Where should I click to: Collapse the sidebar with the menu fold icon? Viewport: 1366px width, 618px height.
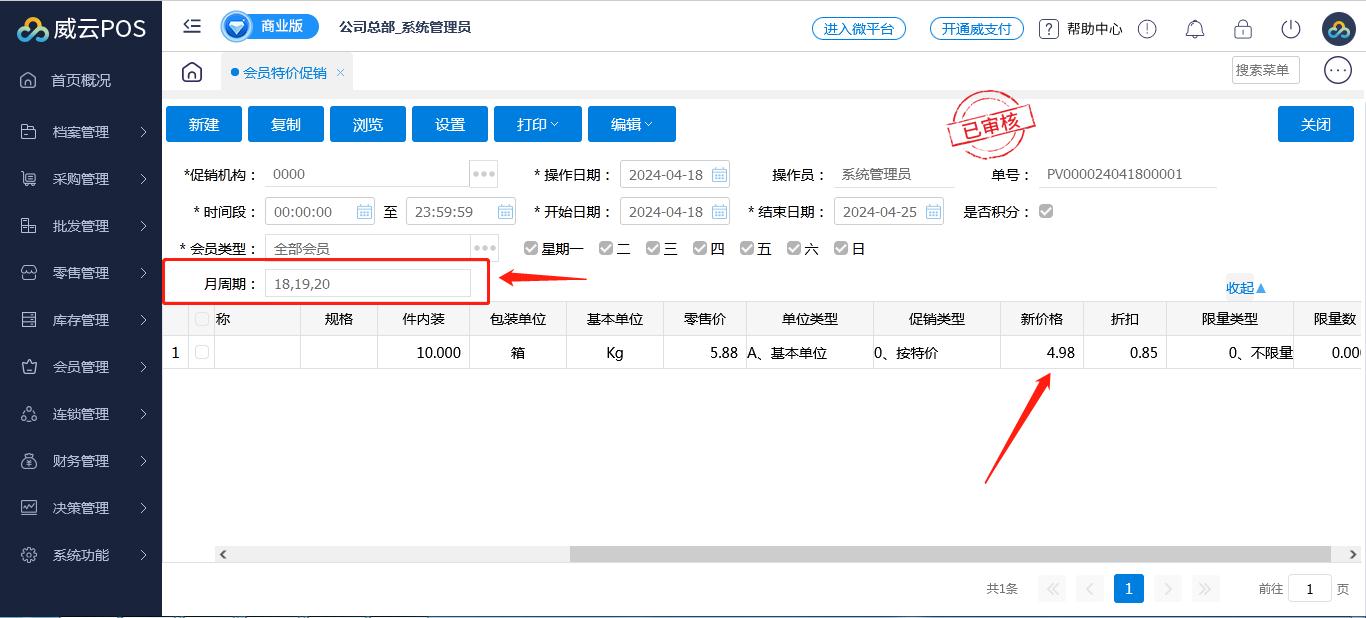(x=192, y=27)
